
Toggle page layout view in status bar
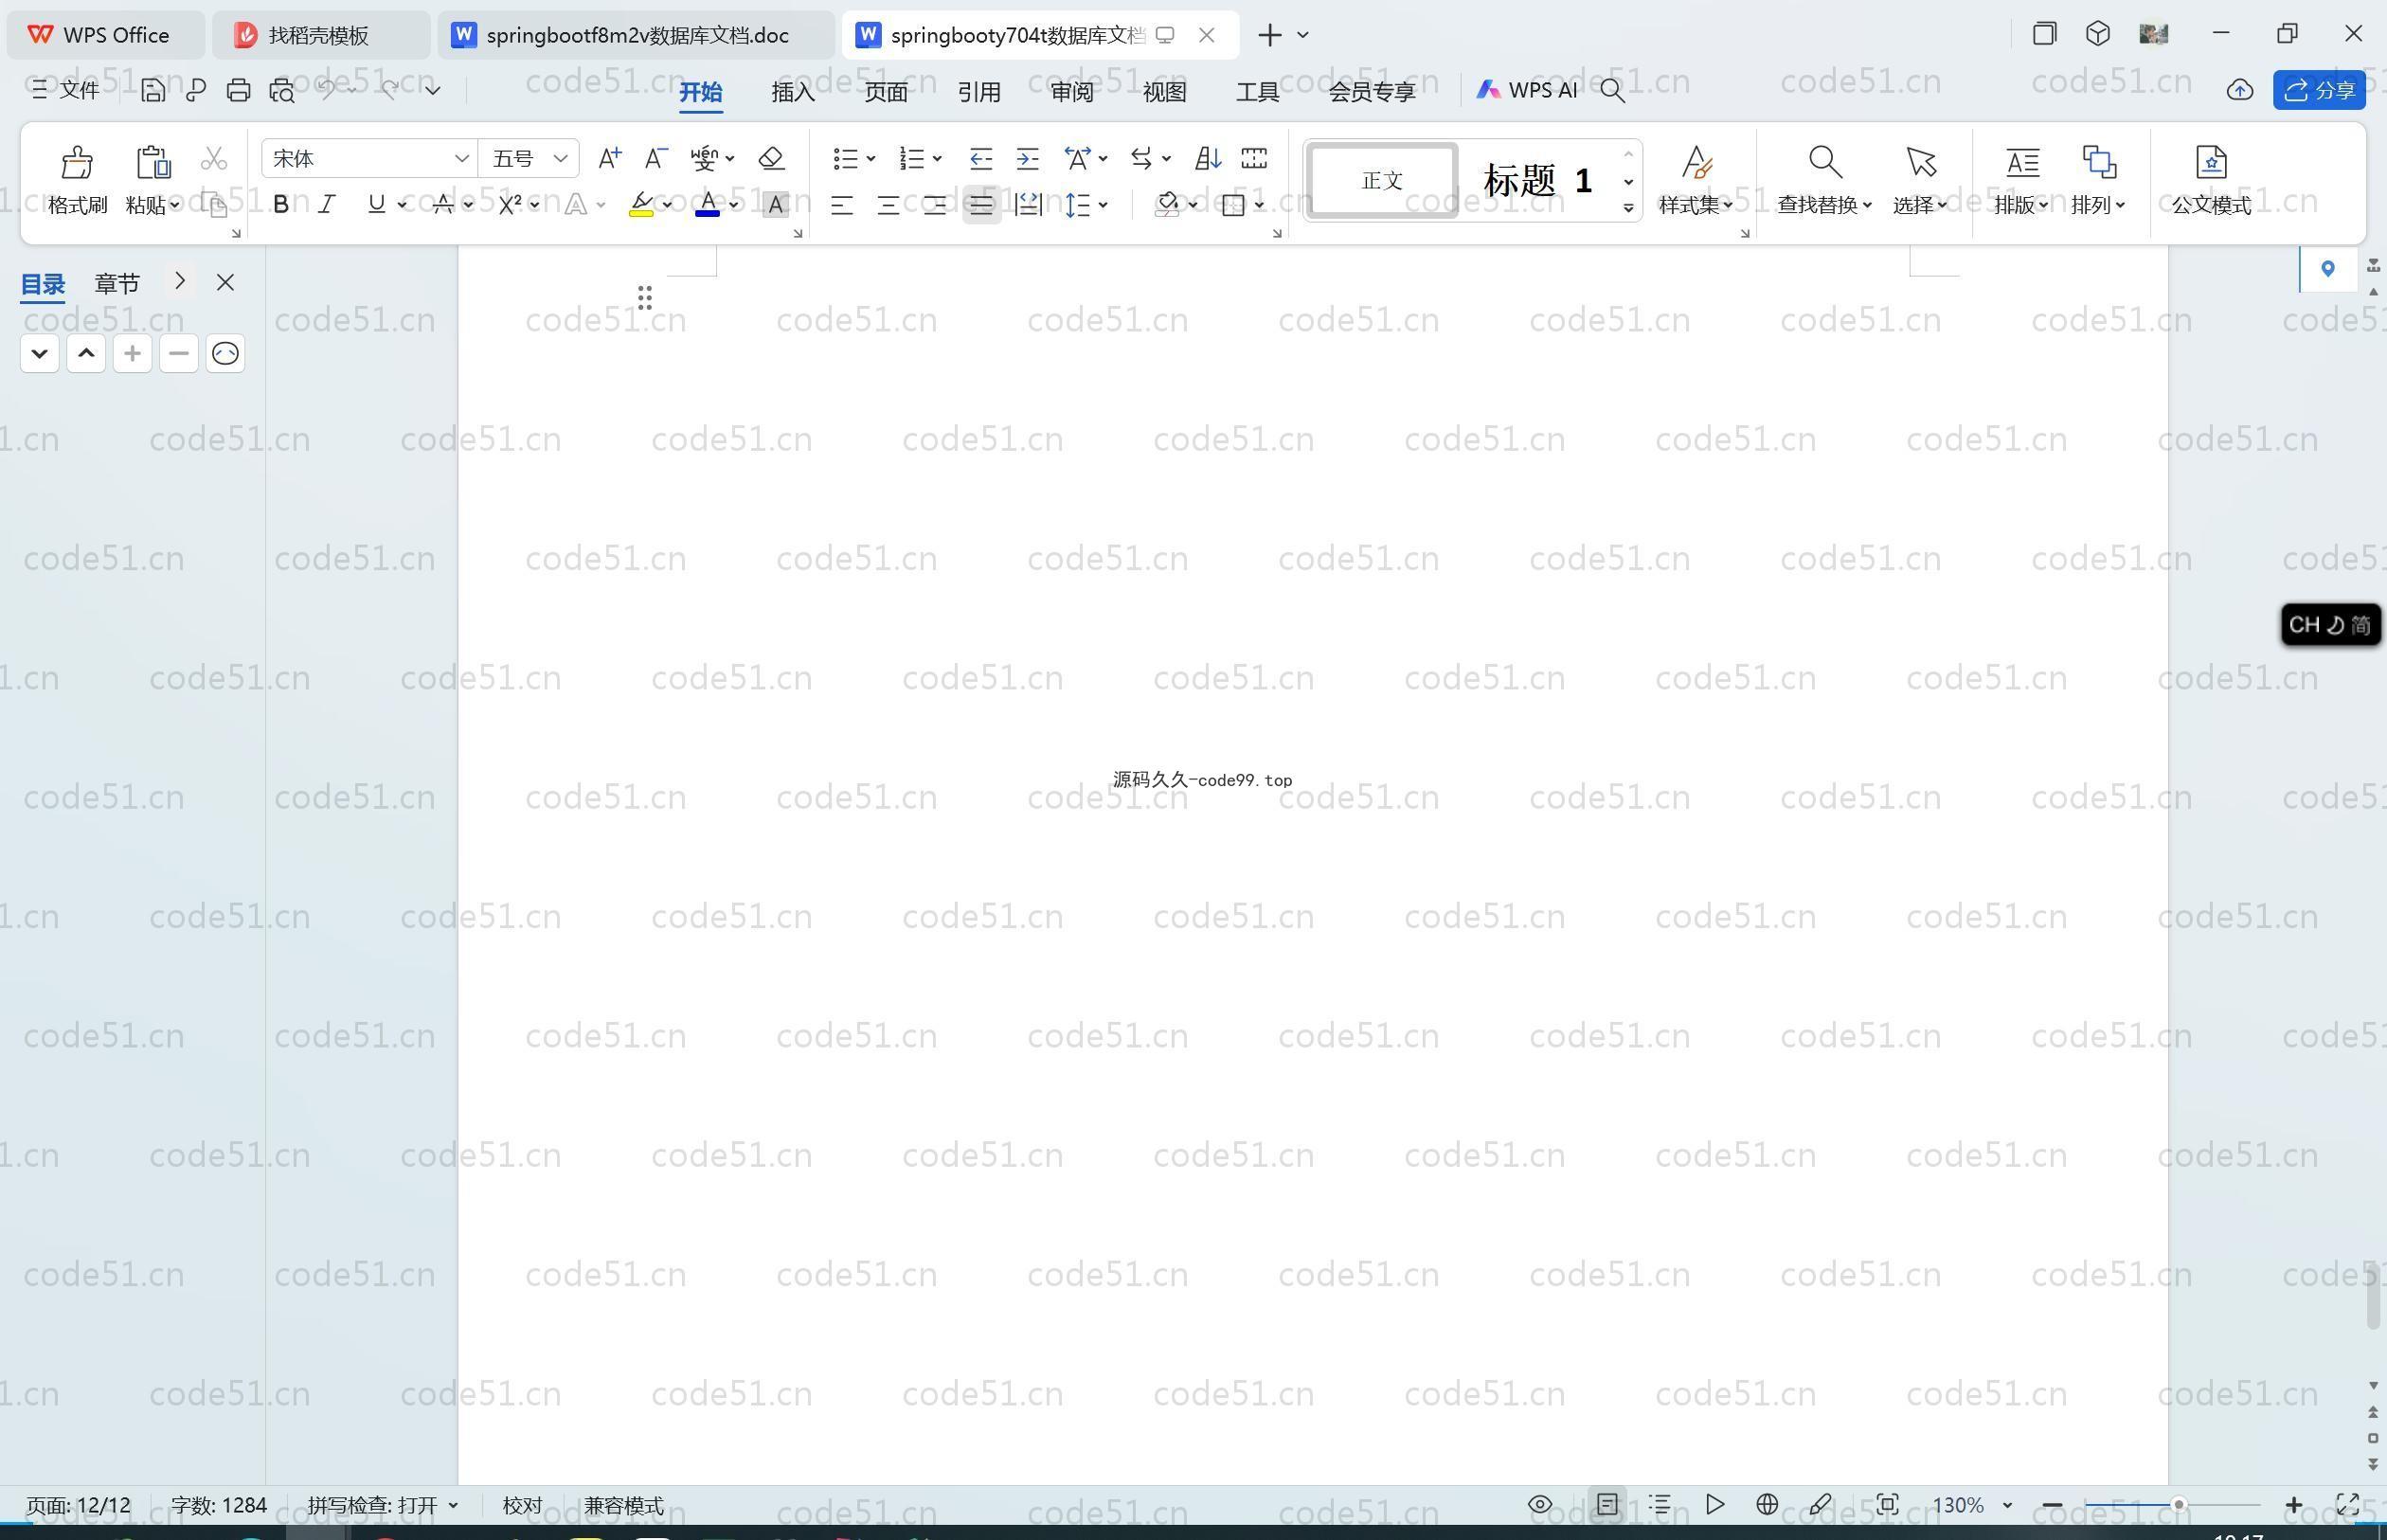(x=1607, y=1504)
